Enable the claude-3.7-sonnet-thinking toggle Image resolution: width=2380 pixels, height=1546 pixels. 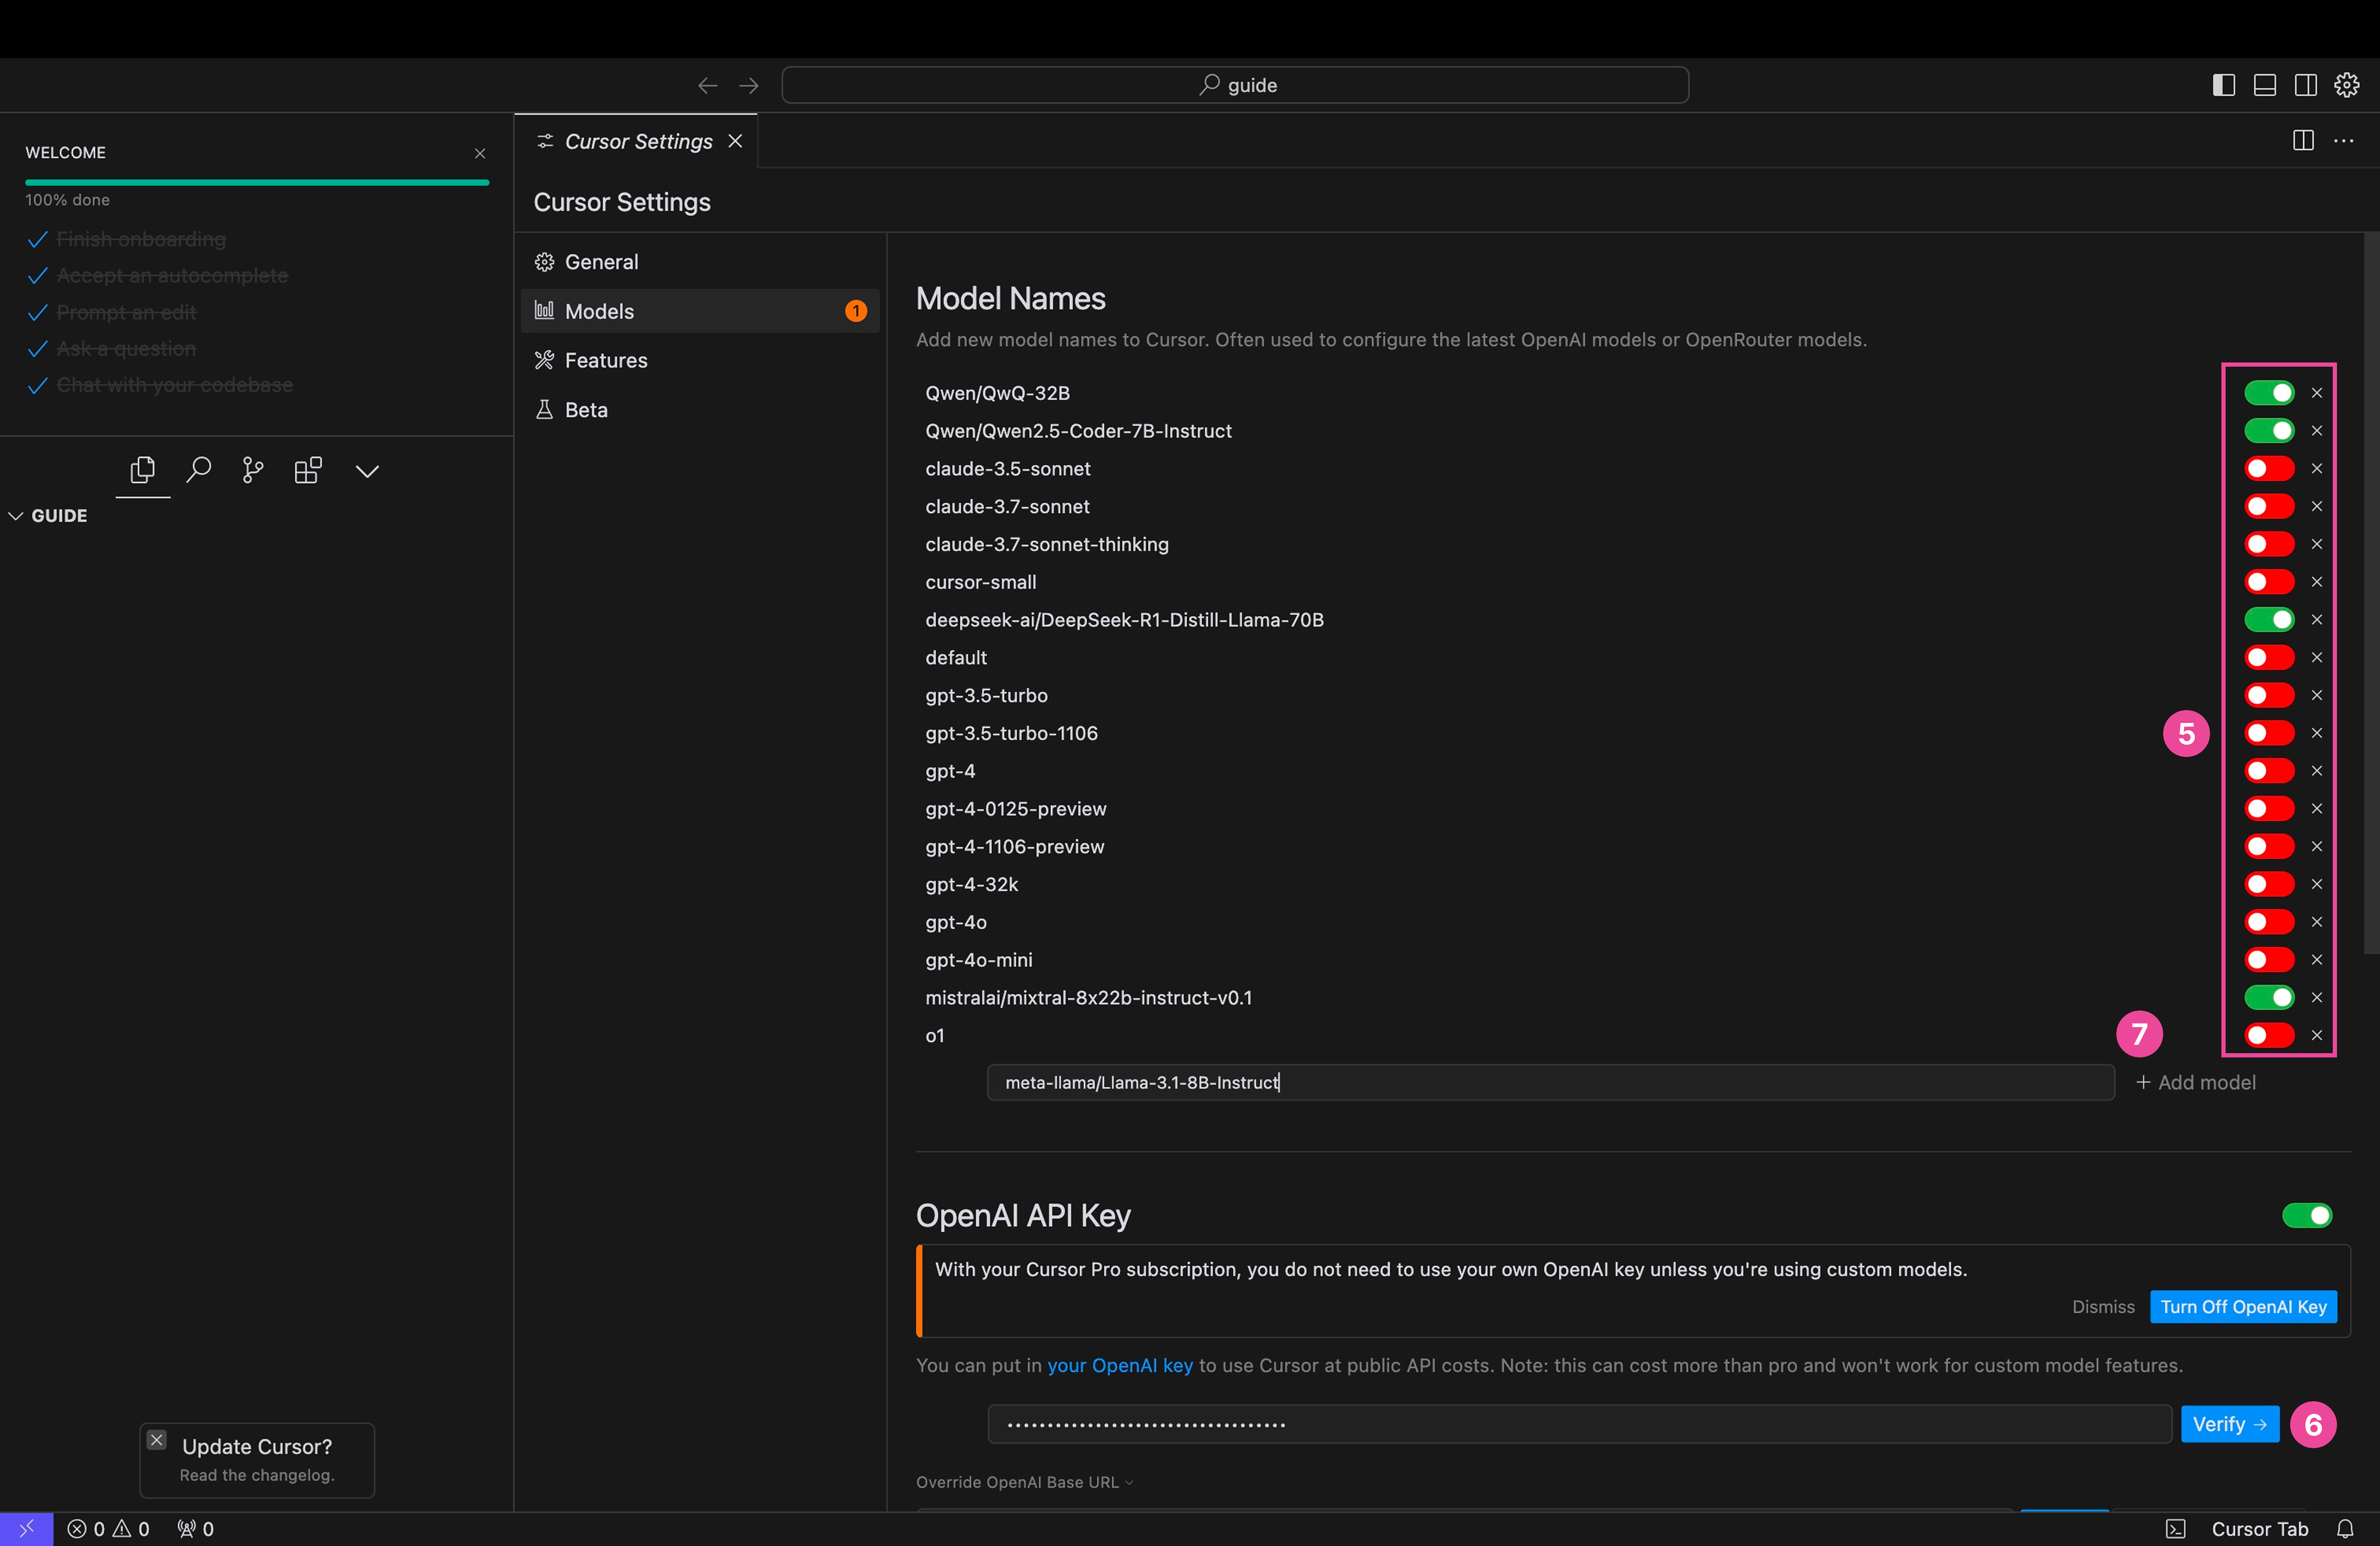coord(2269,544)
